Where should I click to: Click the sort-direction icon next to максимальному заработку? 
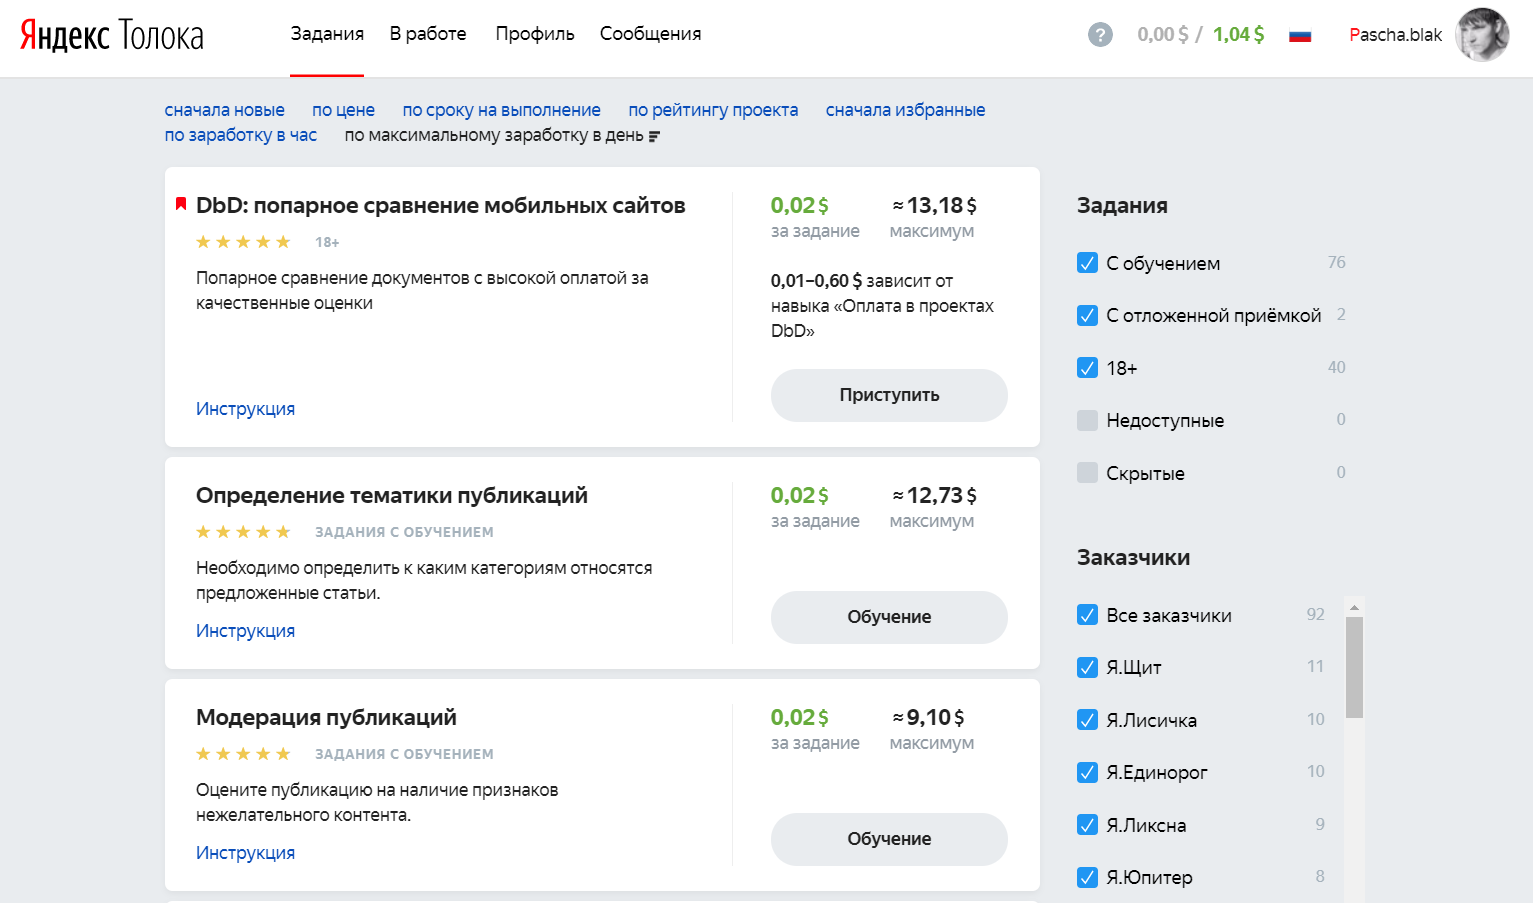pyautogui.click(x=654, y=136)
